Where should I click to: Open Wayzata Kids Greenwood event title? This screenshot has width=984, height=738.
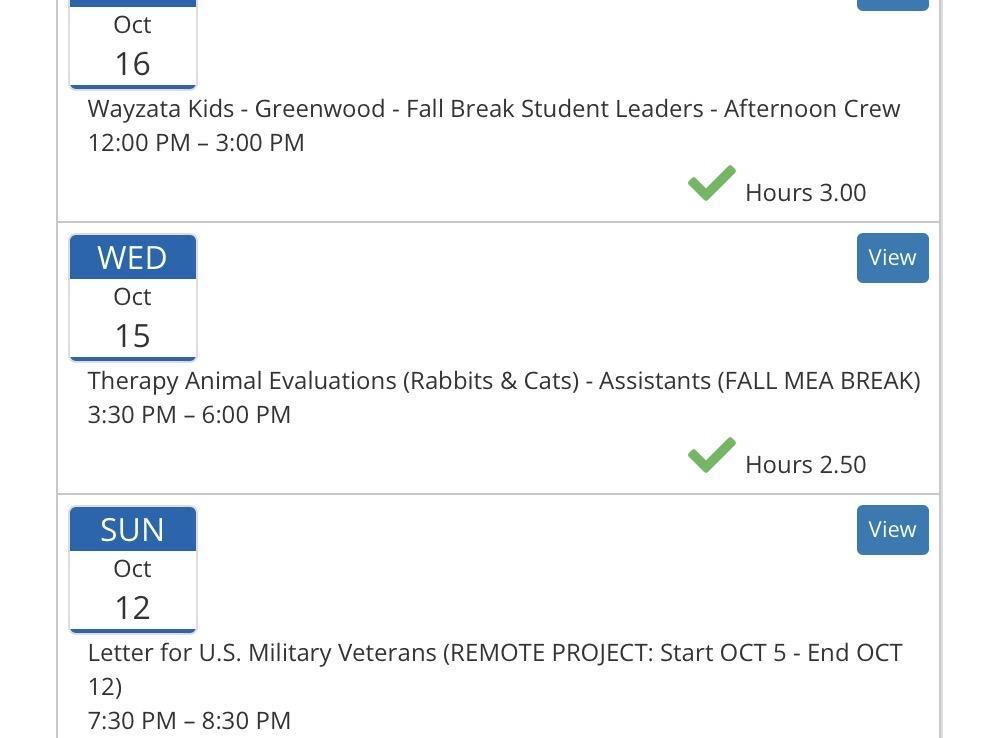[494, 109]
